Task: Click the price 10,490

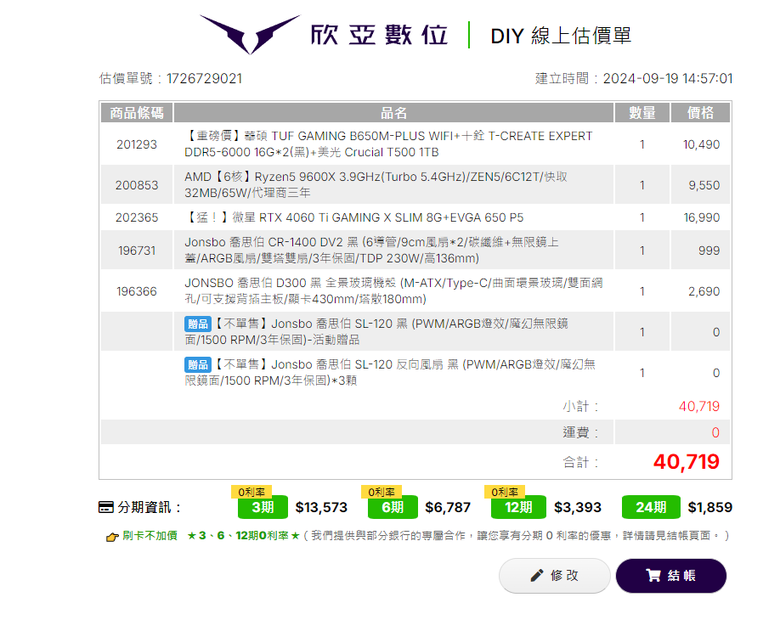Action: coord(701,144)
